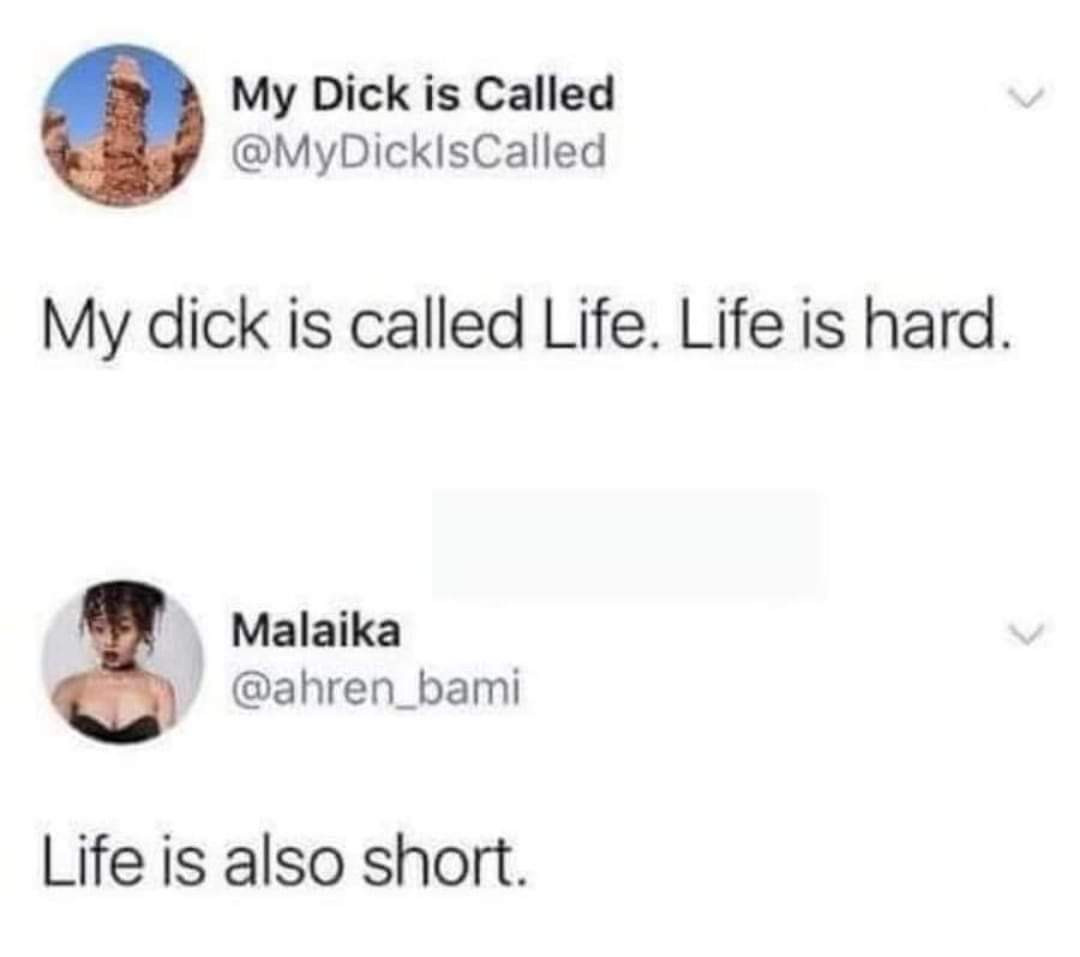Select the word Called in top display name
Viewport: 1080px width, 957px height.
[x=544, y=94]
